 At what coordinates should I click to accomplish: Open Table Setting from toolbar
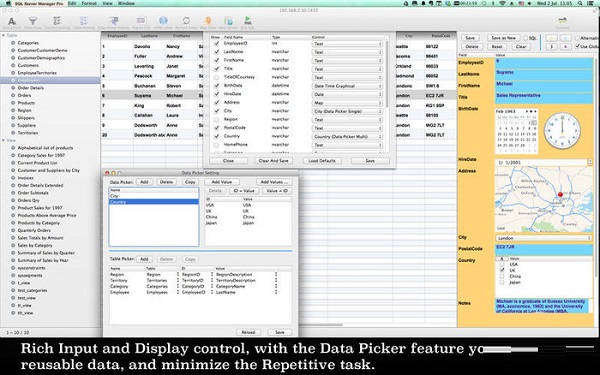(84, 21)
